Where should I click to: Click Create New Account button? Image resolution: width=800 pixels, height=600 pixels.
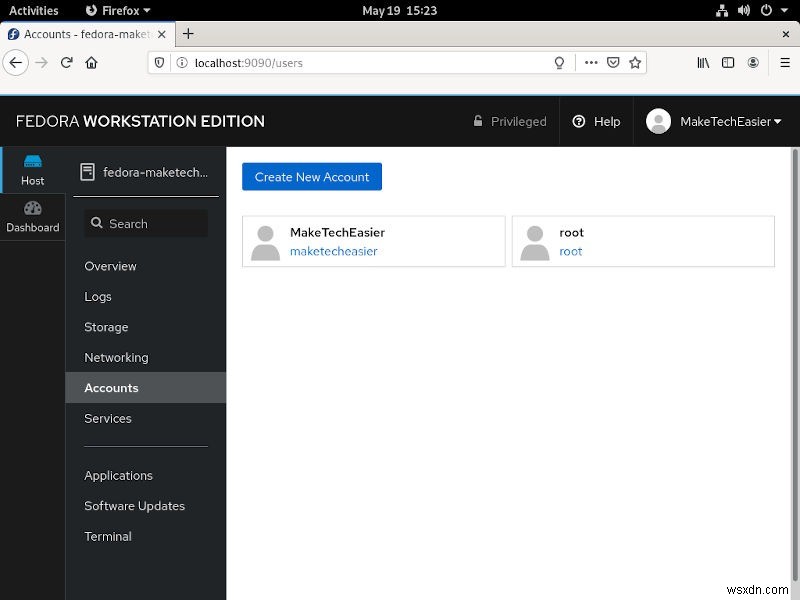point(312,177)
